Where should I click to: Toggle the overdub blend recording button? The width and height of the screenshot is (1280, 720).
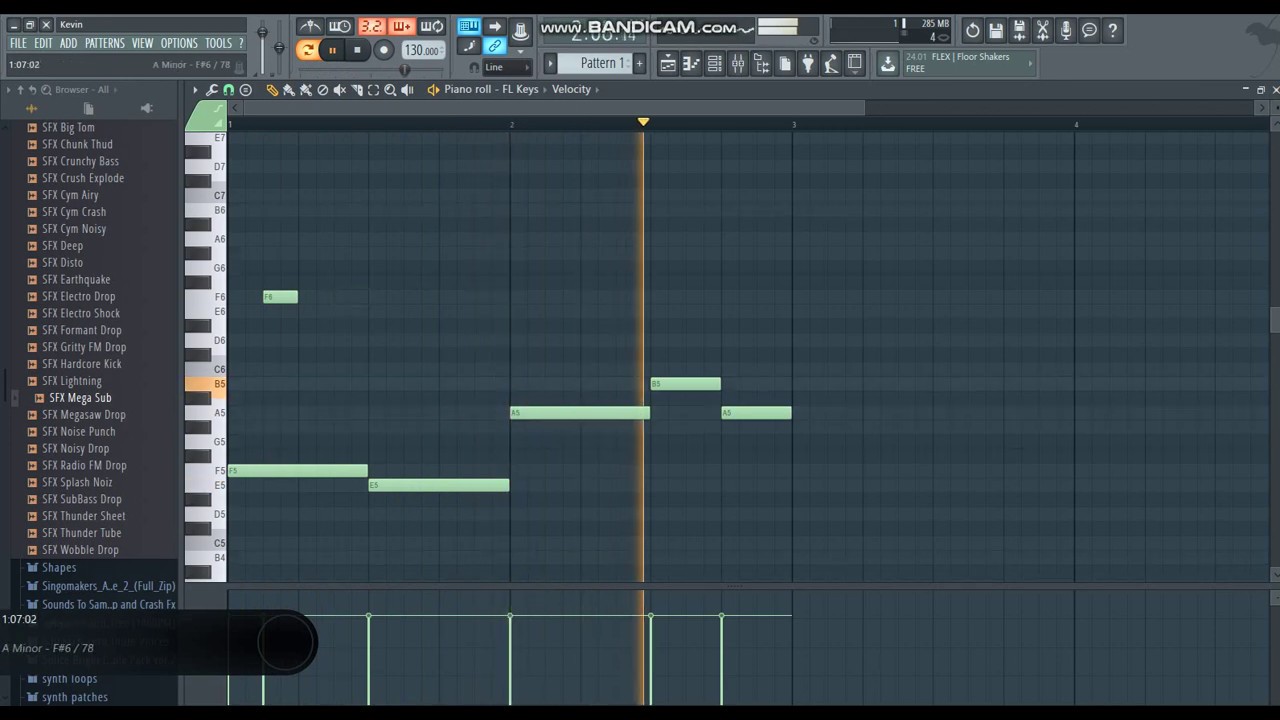[402, 26]
